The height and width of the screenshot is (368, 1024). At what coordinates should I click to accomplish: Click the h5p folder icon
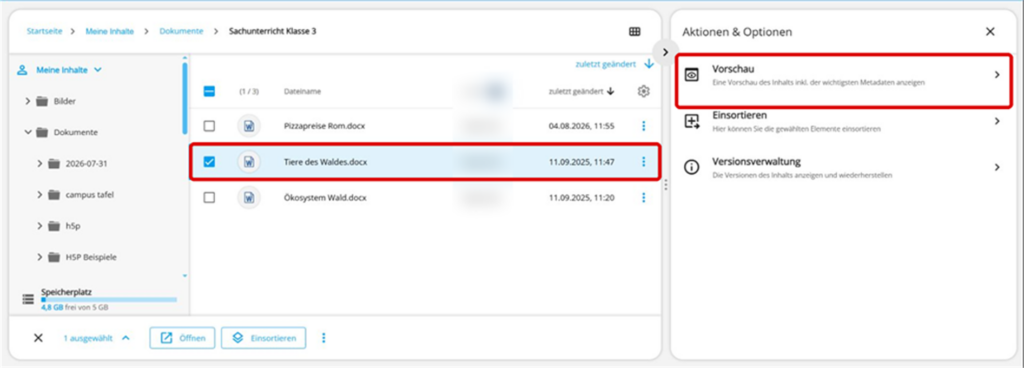tap(54, 226)
